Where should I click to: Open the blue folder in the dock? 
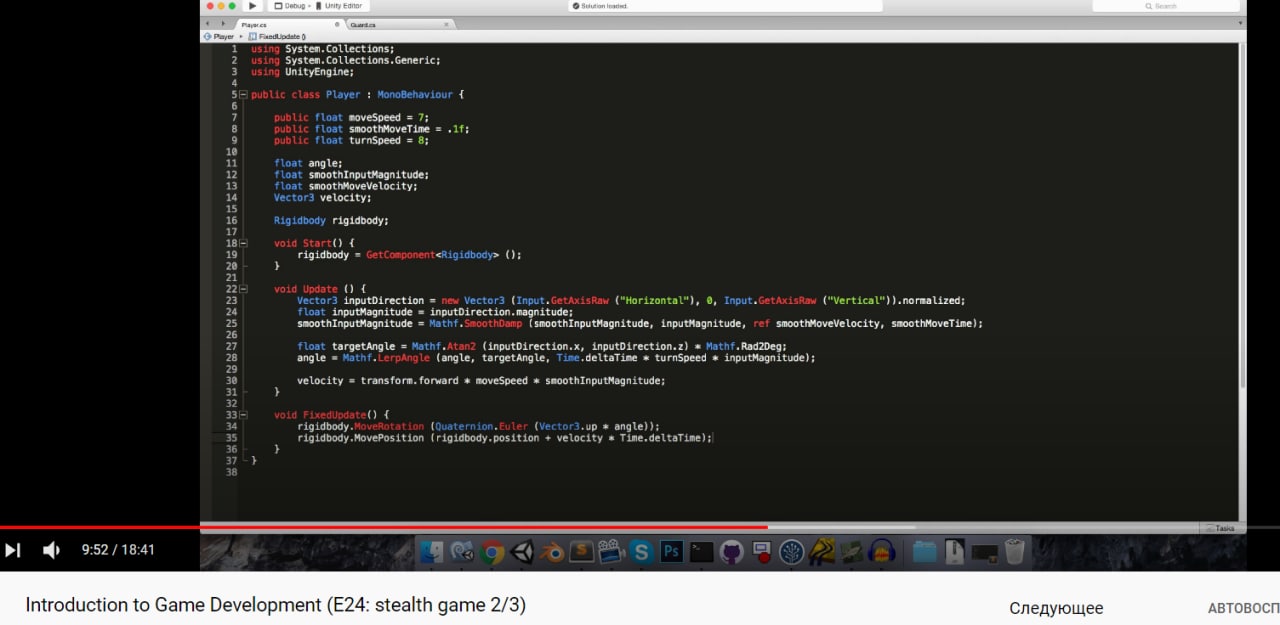click(x=925, y=552)
